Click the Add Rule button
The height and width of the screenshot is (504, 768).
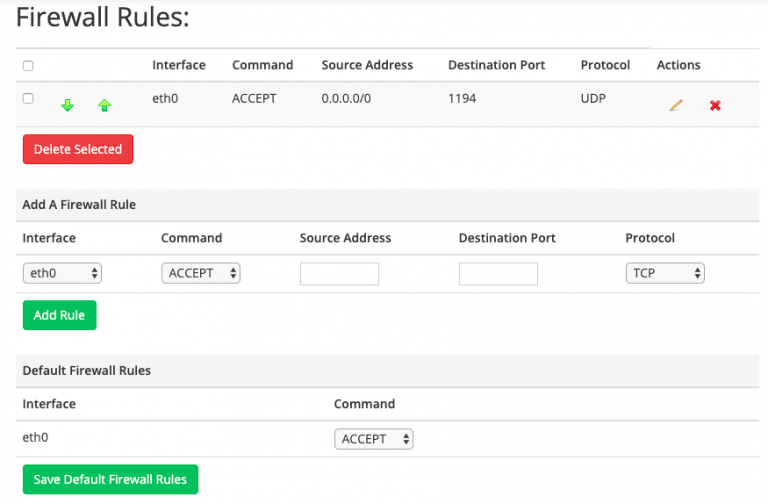(60, 315)
